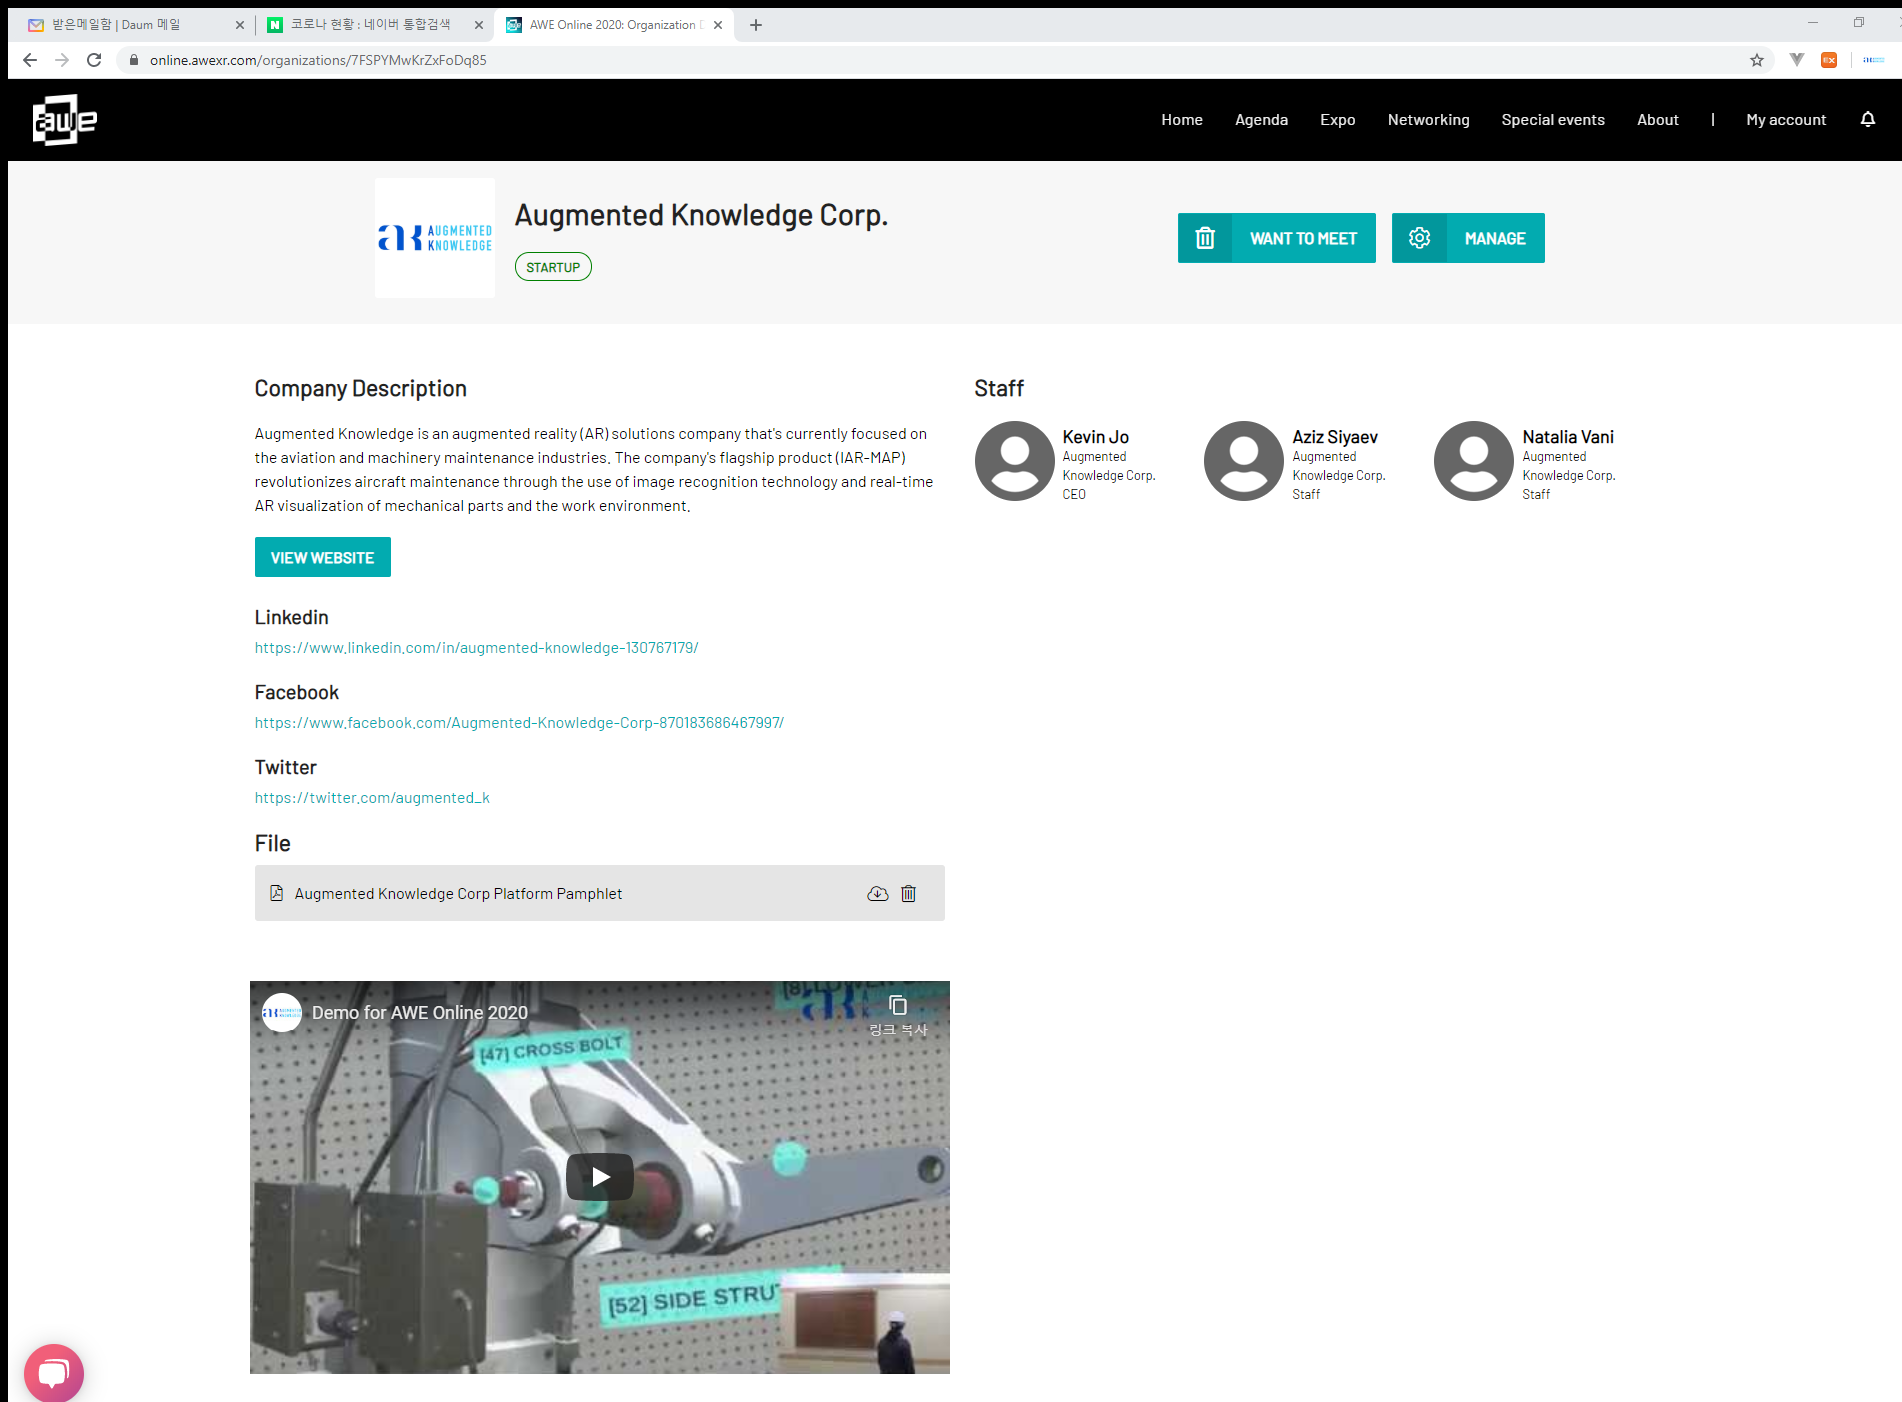Open the Facebook page link
Viewport: 1902px width, 1402px height.
click(519, 723)
